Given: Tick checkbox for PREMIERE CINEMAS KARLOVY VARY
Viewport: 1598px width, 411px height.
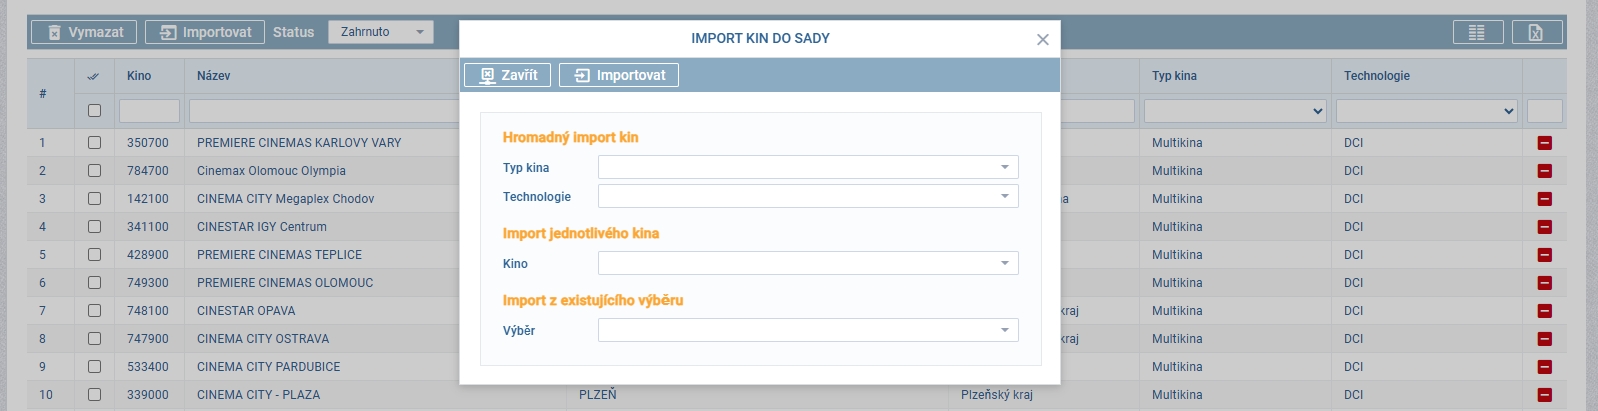Looking at the screenshot, I should point(94,143).
